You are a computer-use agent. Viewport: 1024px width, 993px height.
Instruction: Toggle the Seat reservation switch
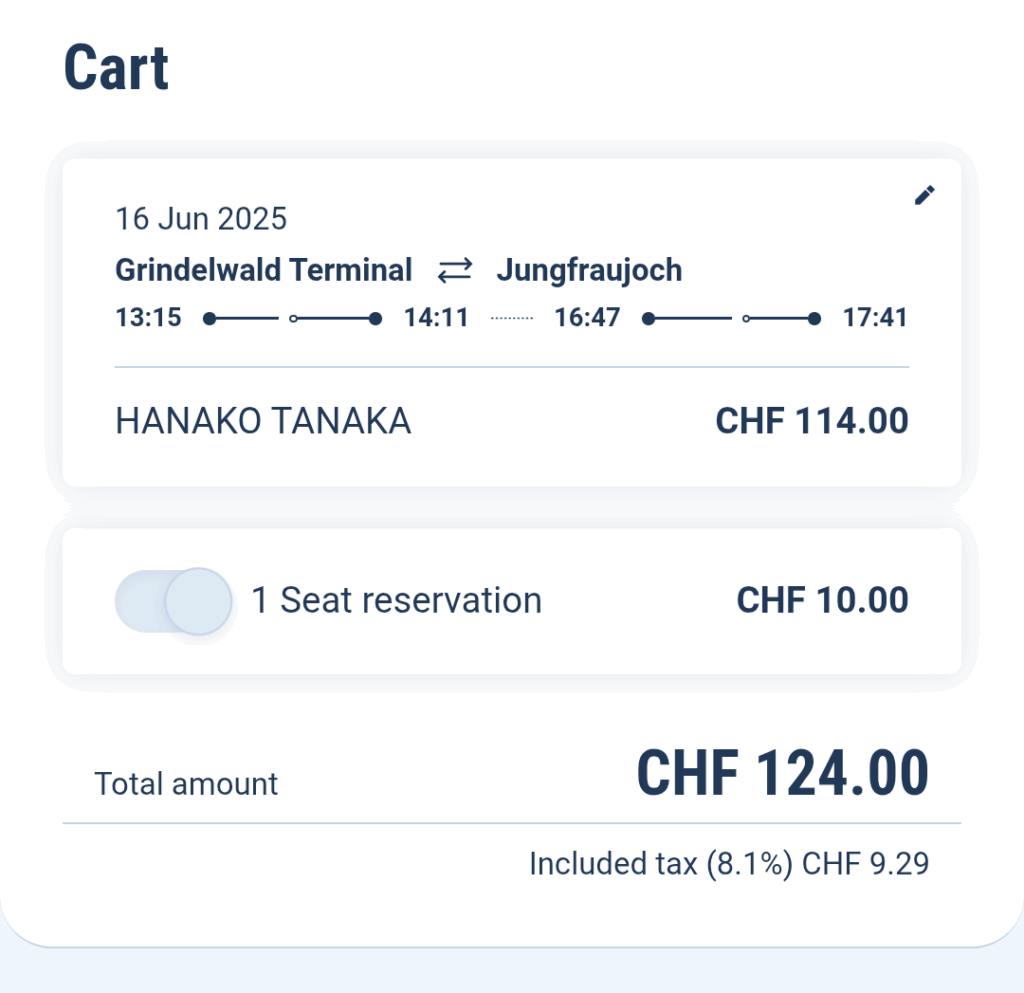click(173, 601)
